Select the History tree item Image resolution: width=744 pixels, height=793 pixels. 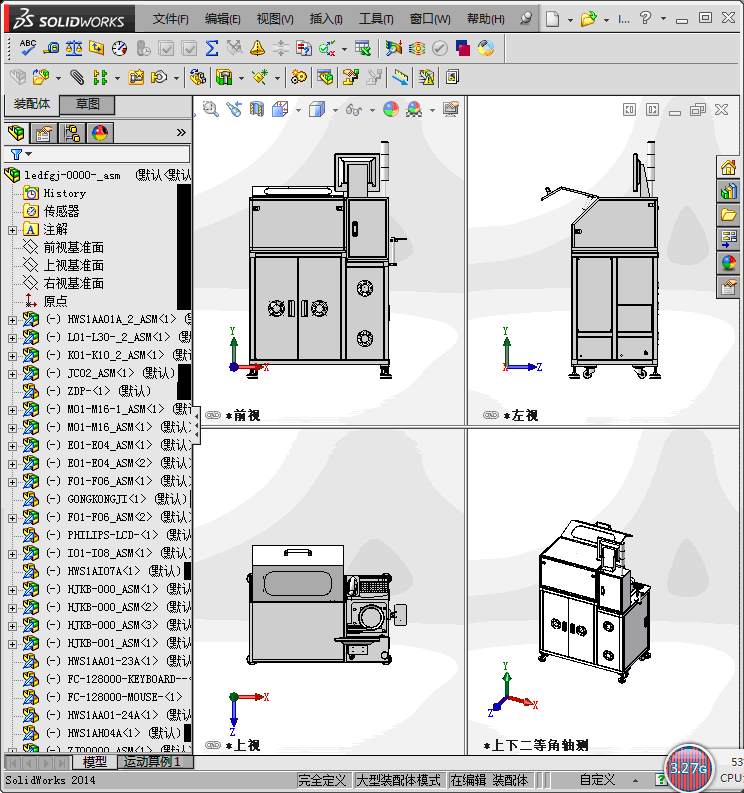65,193
